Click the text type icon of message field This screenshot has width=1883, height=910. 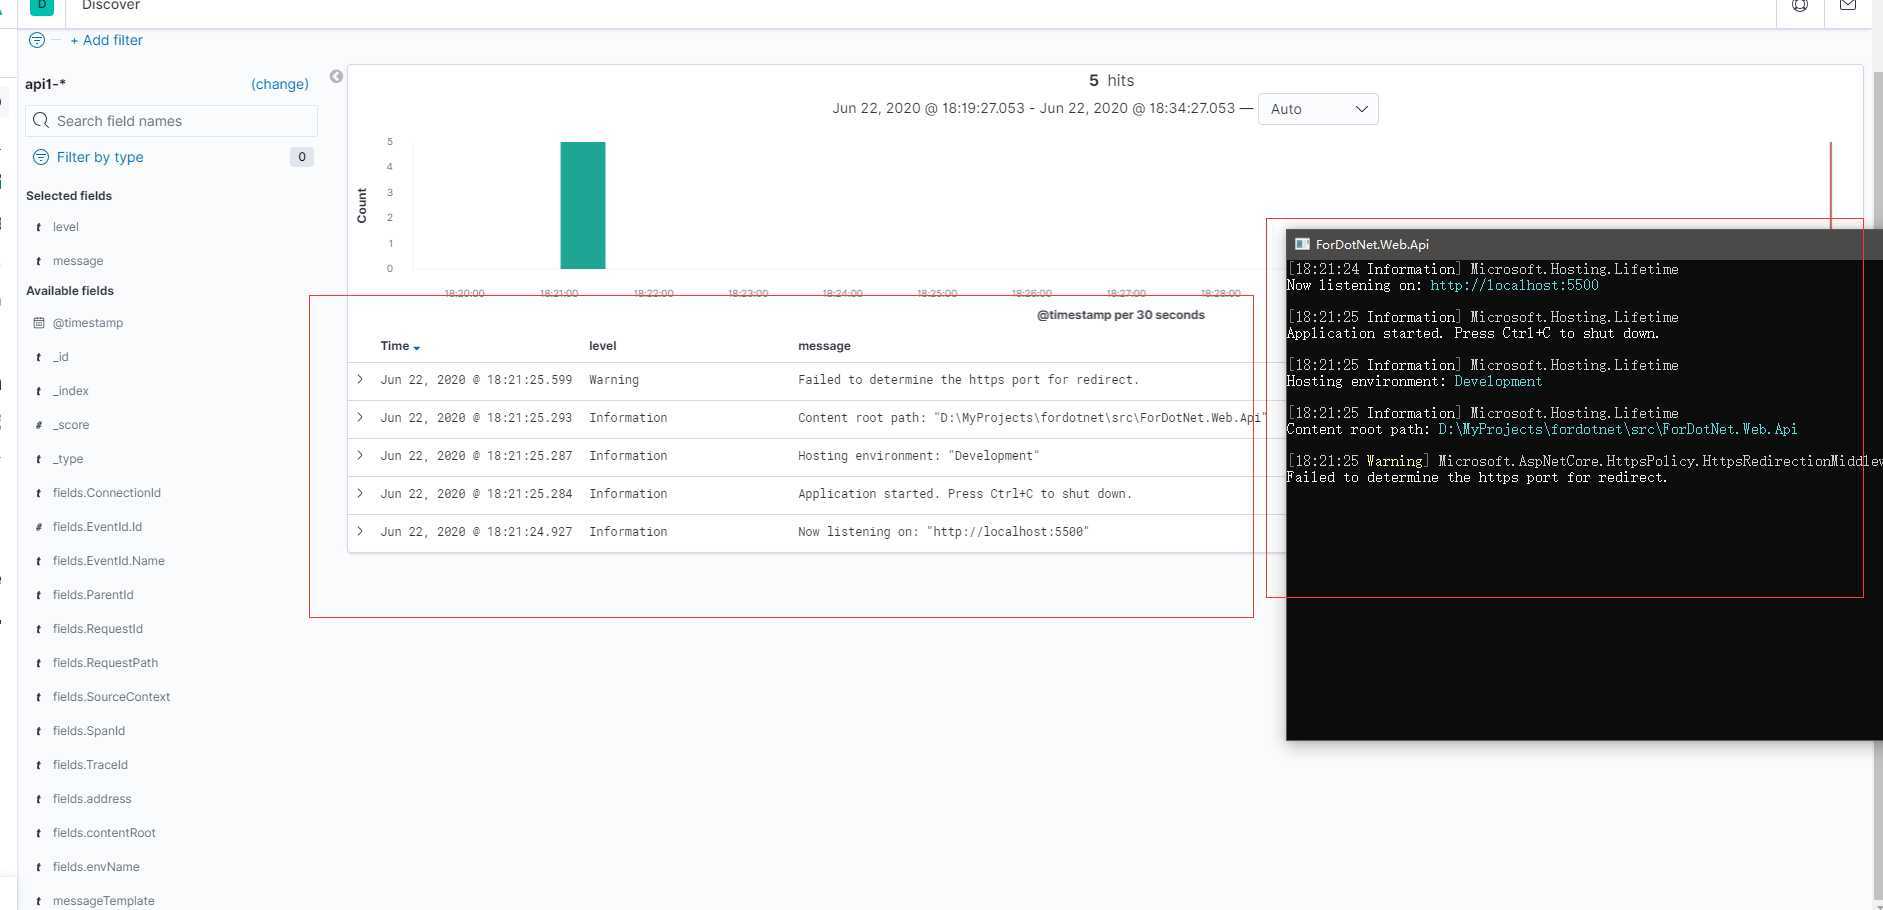pos(39,261)
